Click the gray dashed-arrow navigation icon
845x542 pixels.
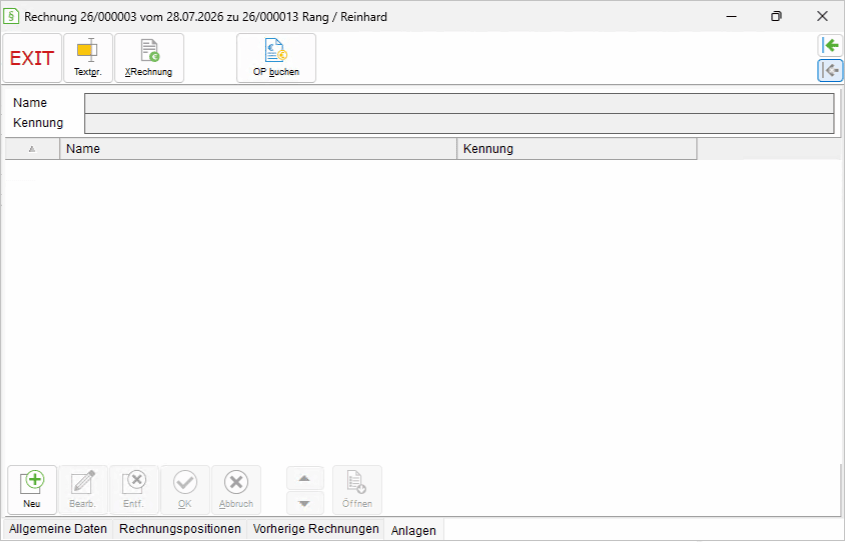[x=830, y=71]
